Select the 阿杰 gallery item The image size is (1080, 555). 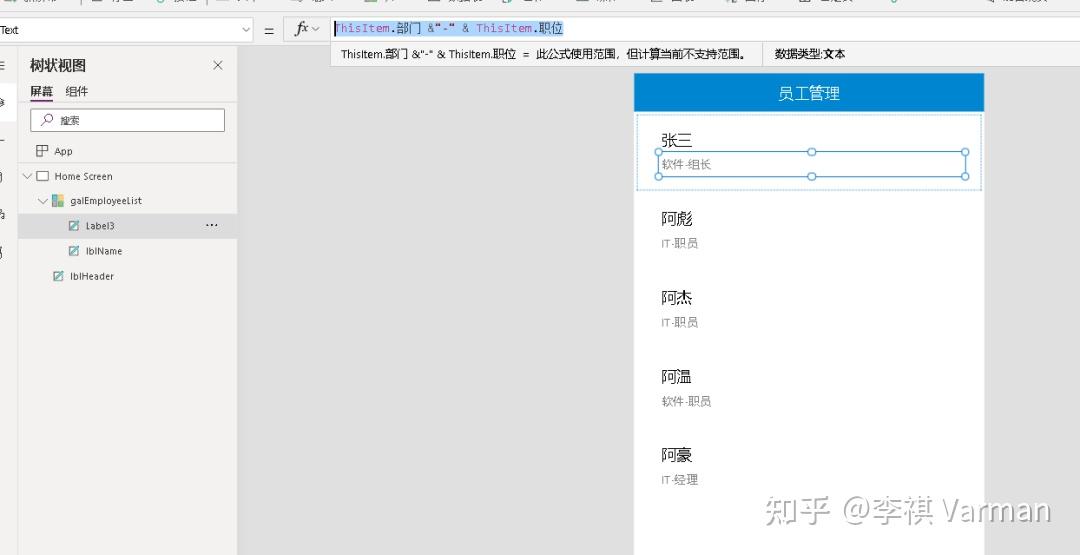coord(676,298)
